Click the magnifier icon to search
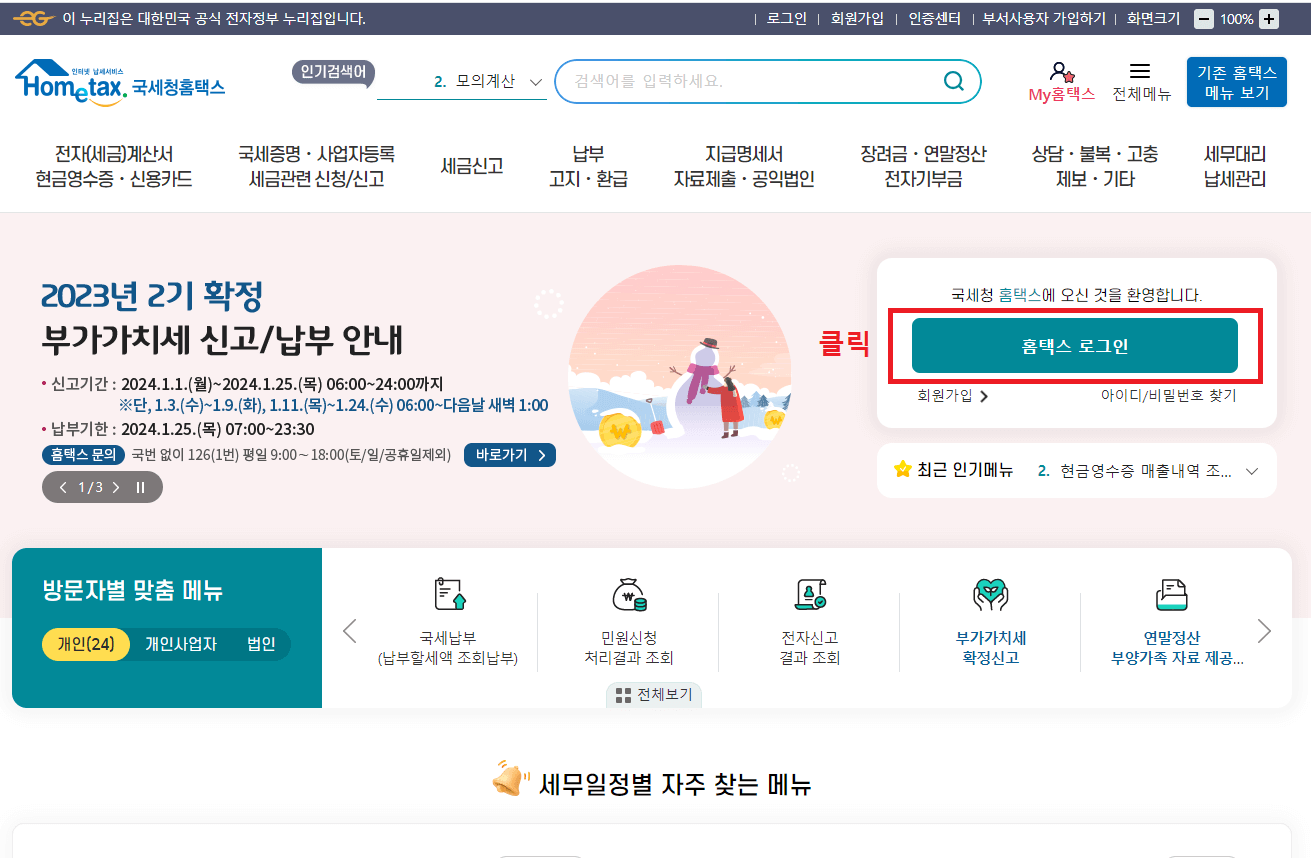 tap(952, 81)
